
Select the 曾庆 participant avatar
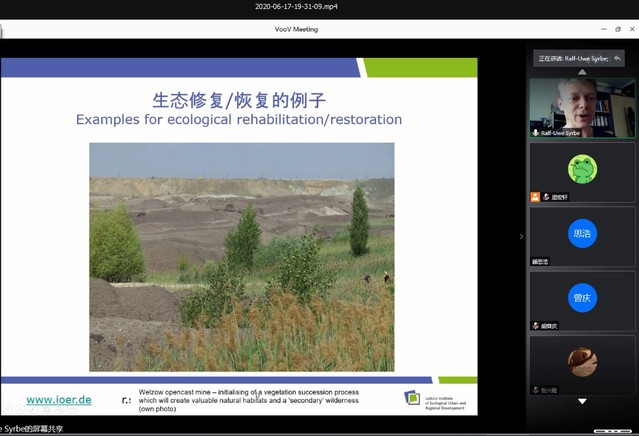pyautogui.click(x=582, y=298)
